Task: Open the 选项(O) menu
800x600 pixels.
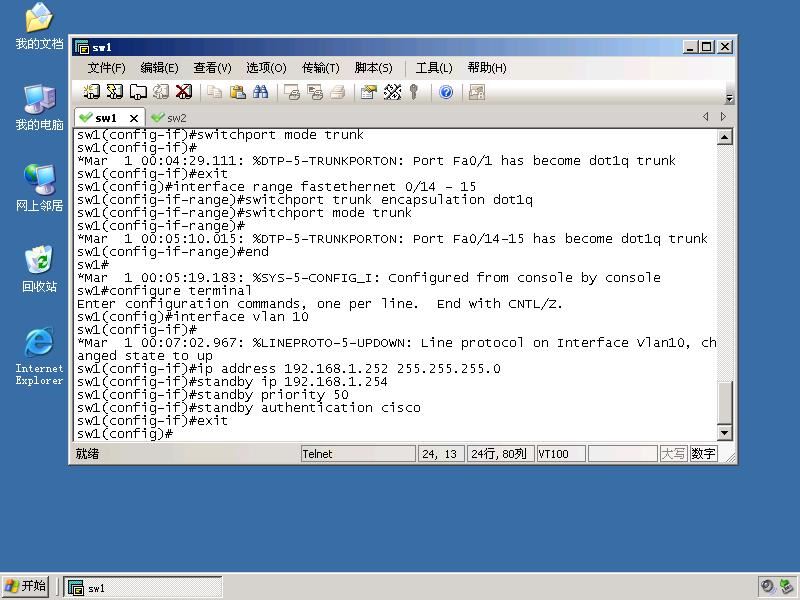Action: (266, 68)
